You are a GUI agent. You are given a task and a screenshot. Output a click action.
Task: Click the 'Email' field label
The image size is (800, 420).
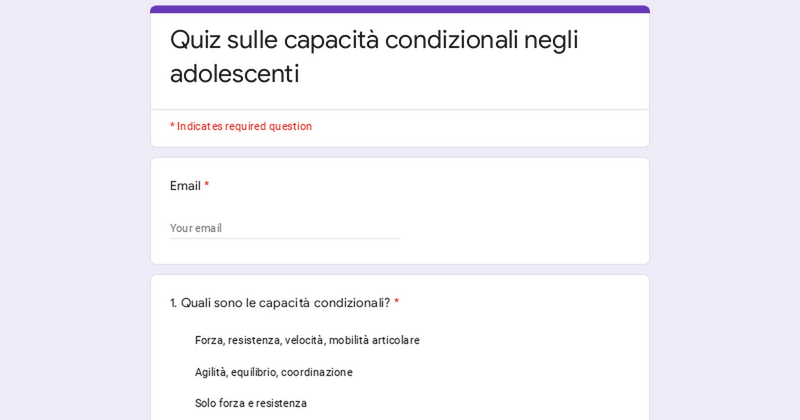coord(185,186)
